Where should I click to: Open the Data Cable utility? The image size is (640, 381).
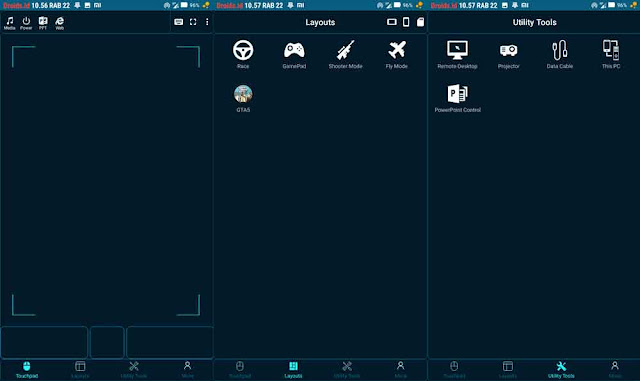pyautogui.click(x=560, y=54)
